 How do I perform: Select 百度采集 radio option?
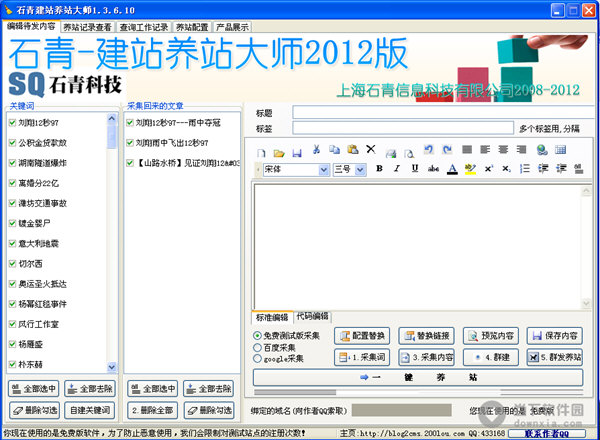tap(258, 347)
